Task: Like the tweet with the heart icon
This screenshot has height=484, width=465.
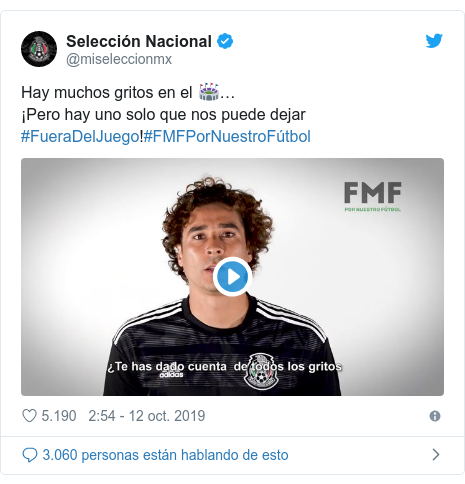Action: (29, 416)
